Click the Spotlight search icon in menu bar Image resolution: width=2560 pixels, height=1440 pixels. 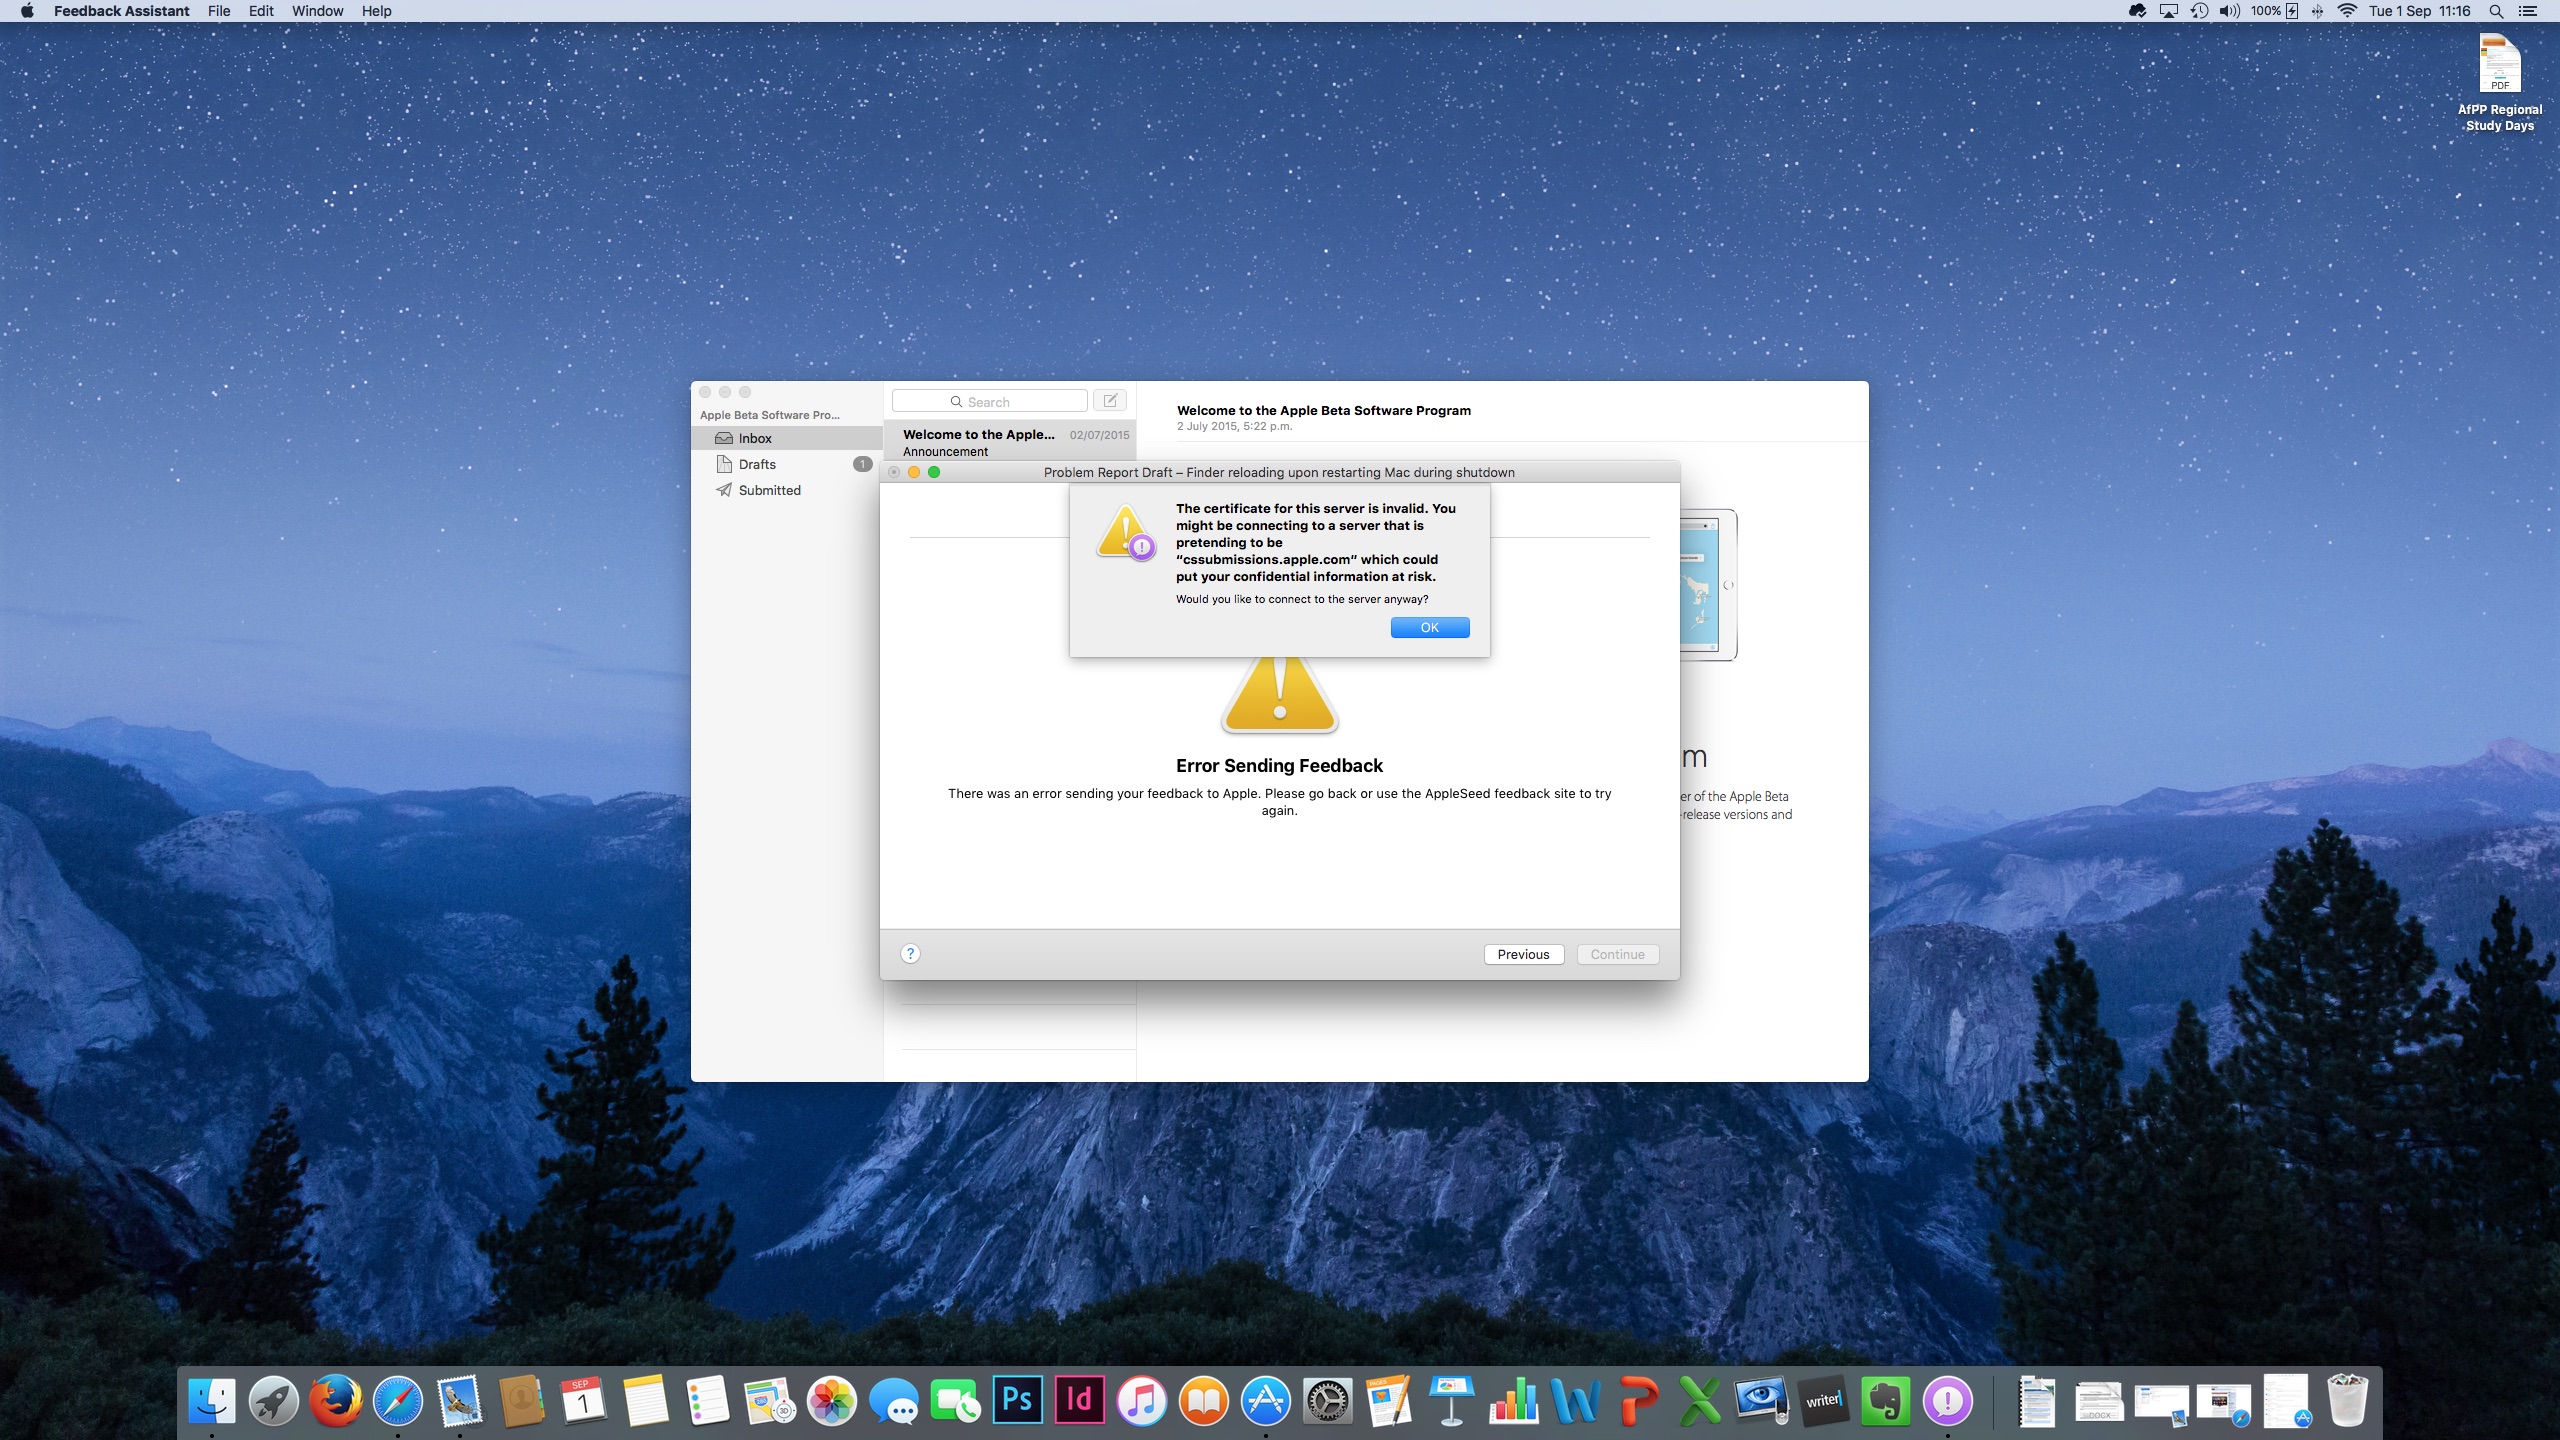(2496, 11)
